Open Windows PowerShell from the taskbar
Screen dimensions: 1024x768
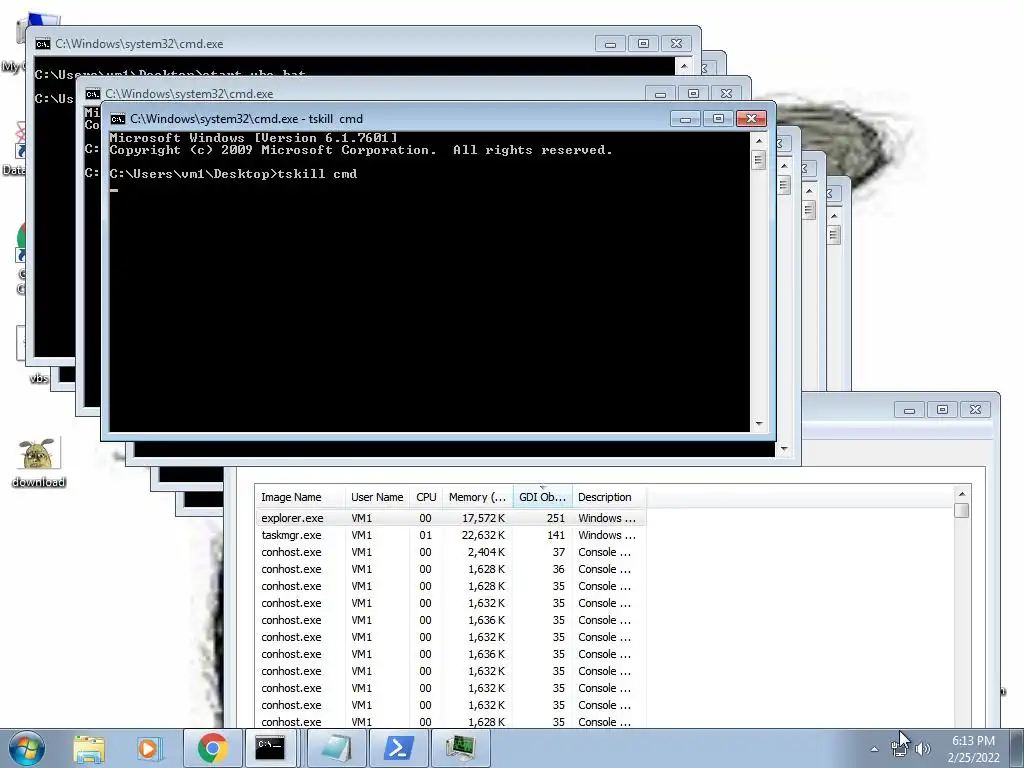point(398,748)
